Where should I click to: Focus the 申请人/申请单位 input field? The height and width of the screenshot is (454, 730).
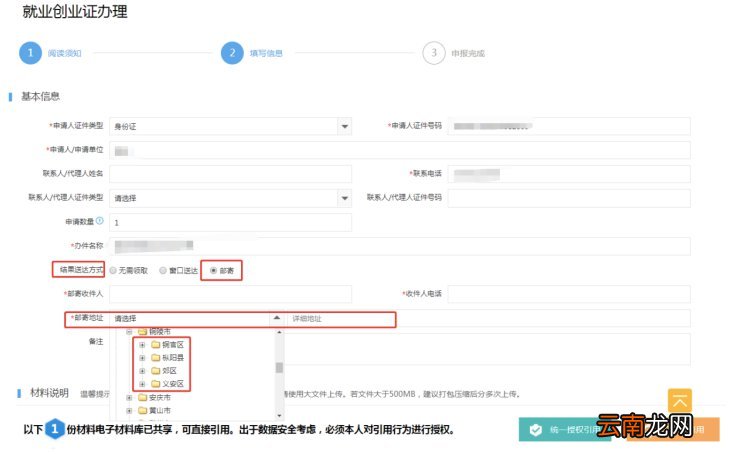click(x=400, y=150)
